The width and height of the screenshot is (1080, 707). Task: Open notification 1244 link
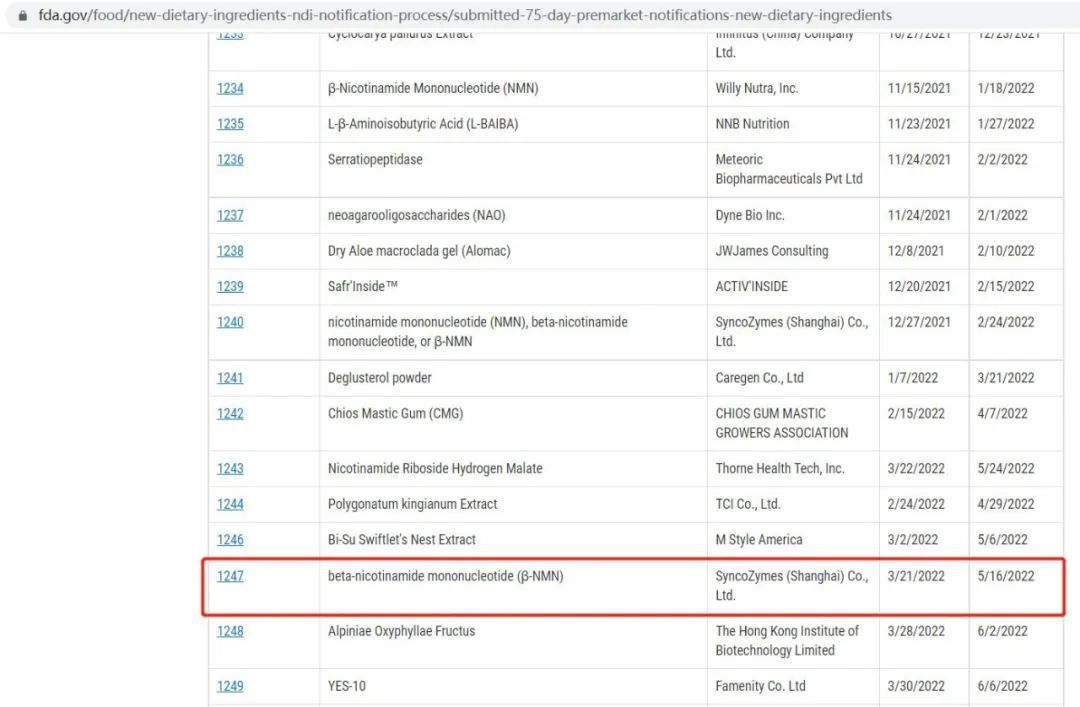point(230,504)
